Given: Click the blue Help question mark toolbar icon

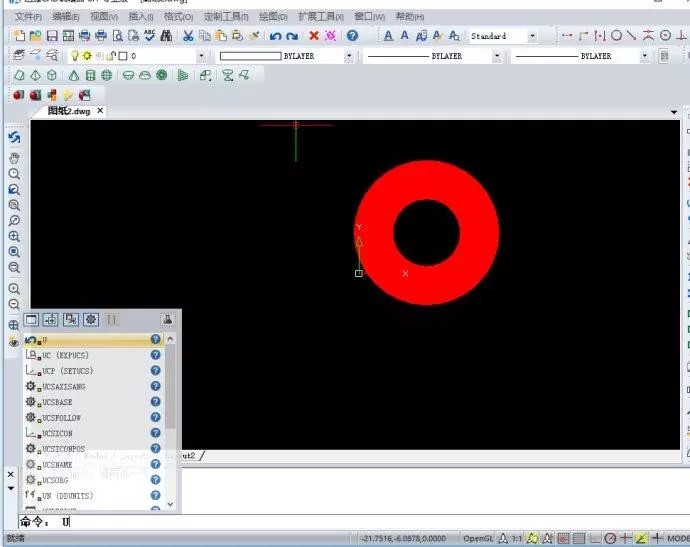Looking at the screenshot, I should coord(352,36).
